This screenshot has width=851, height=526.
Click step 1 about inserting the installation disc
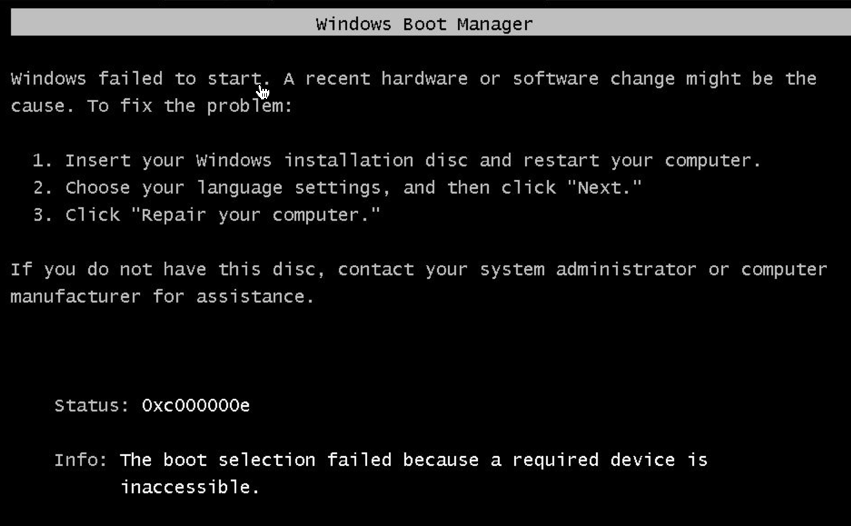pyautogui.click(x=397, y=161)
